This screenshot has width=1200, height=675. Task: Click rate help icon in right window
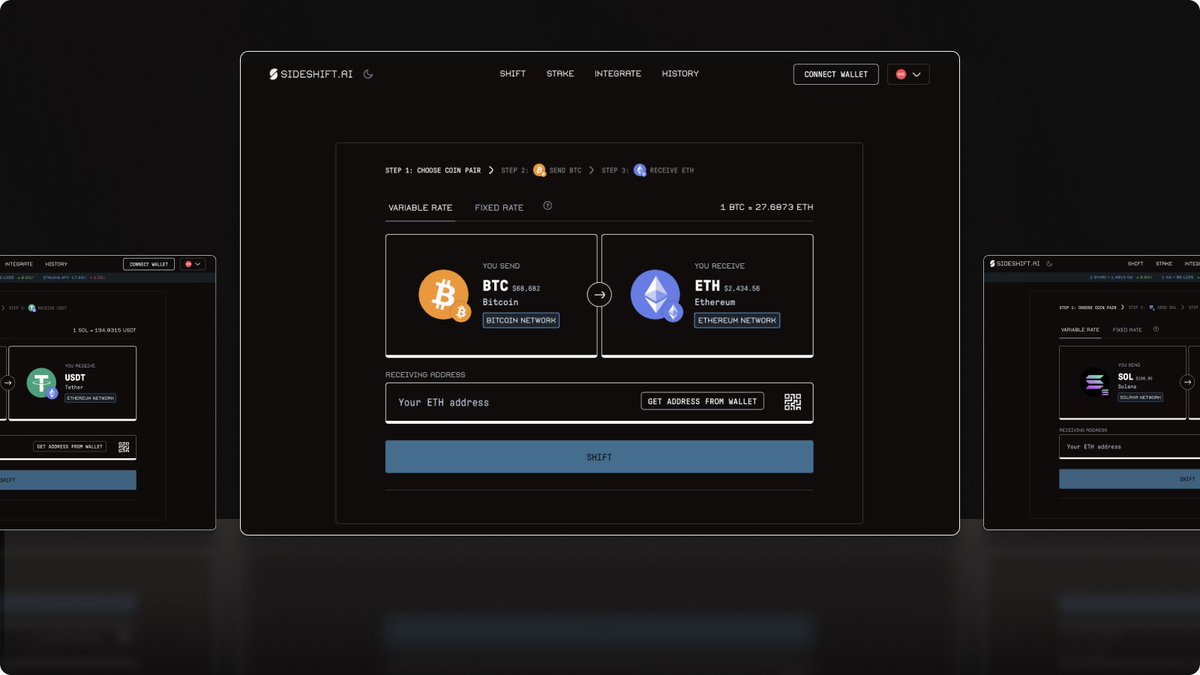tap(1156, 329)
